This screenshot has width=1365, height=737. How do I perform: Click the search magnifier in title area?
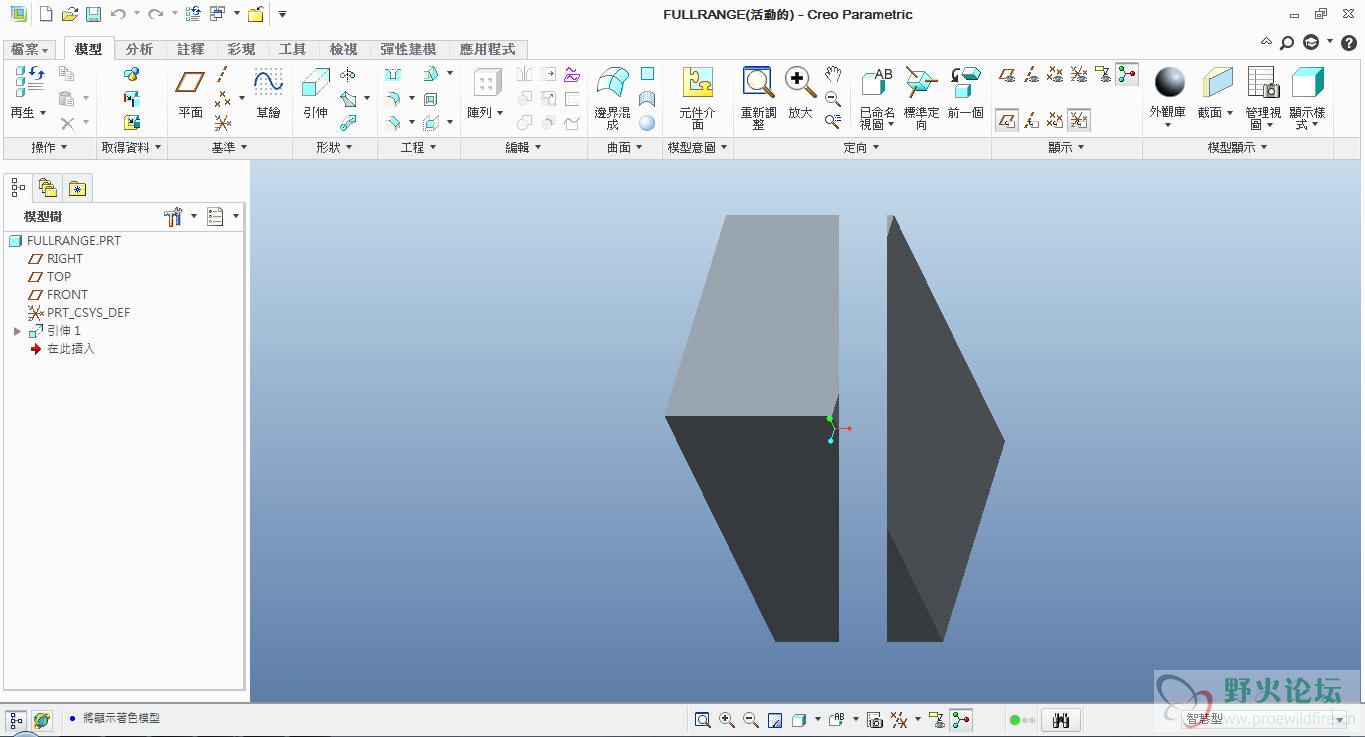coord(1287,43)
